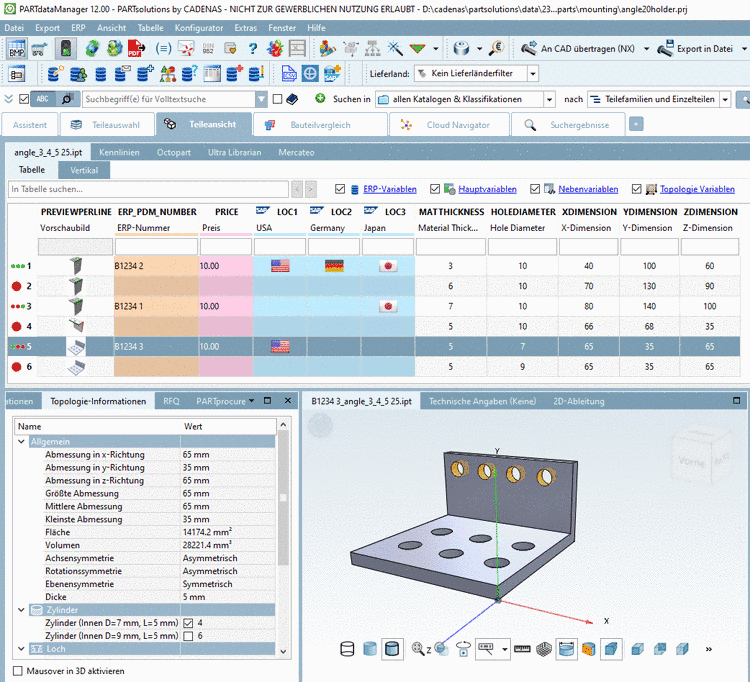Open the Datei menu
Screen dimensions: 750x682
pos(14,28)
